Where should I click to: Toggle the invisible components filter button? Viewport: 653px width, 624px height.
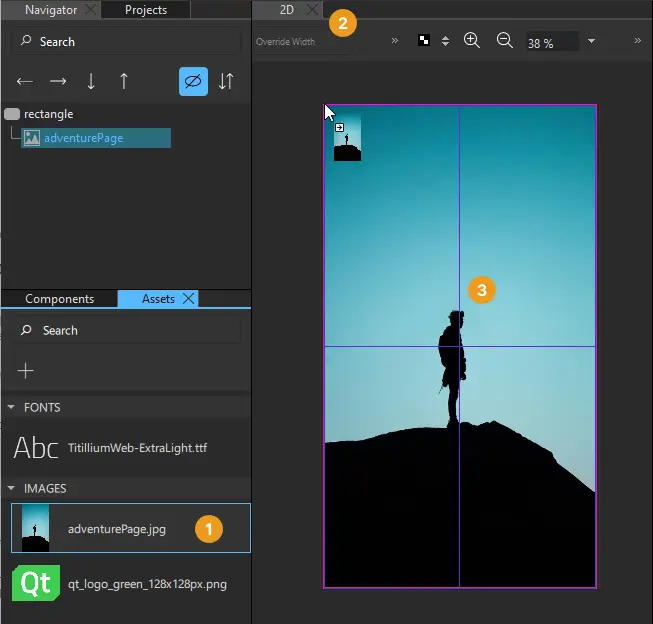(193, 82)
